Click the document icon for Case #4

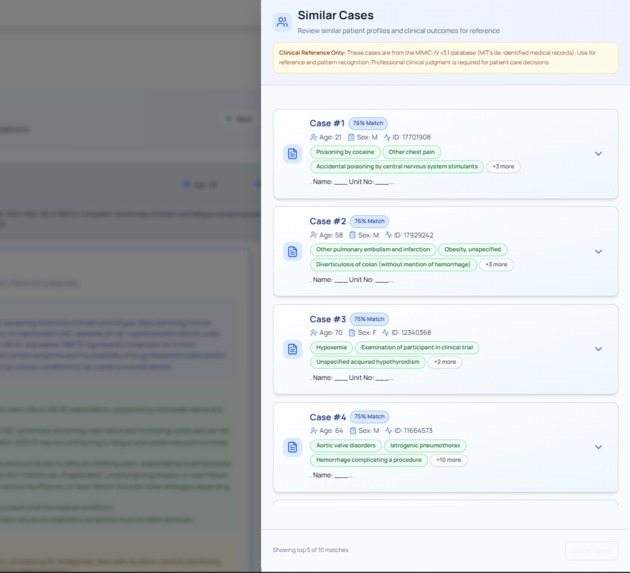(x=292, y=447)
